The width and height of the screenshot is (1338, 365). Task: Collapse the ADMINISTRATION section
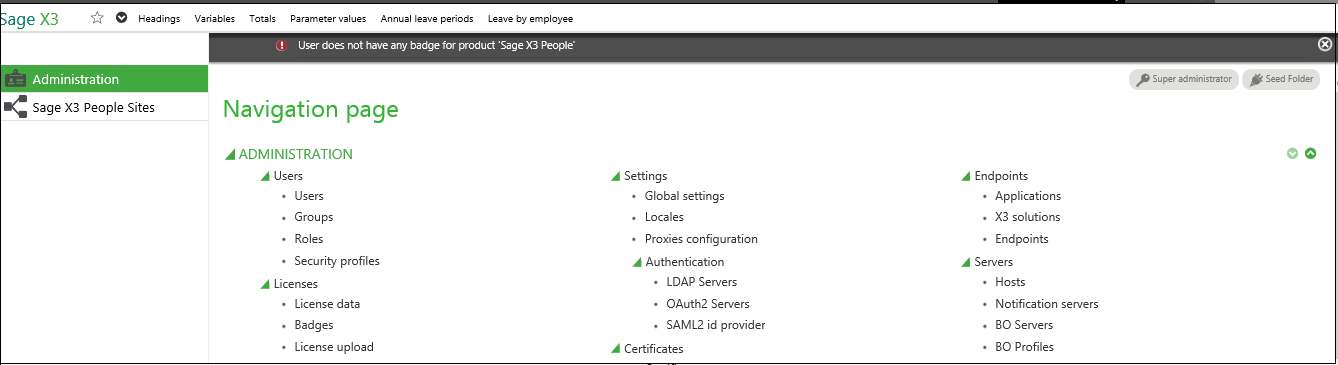click(230, 155)
